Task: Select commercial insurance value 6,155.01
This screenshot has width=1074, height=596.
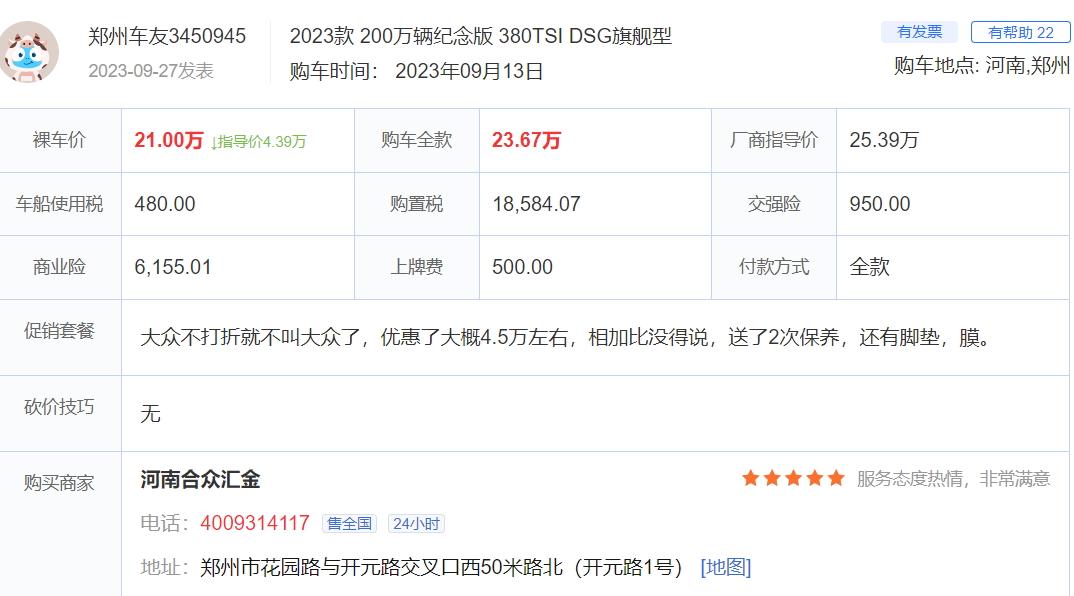Action: point(173,267)
